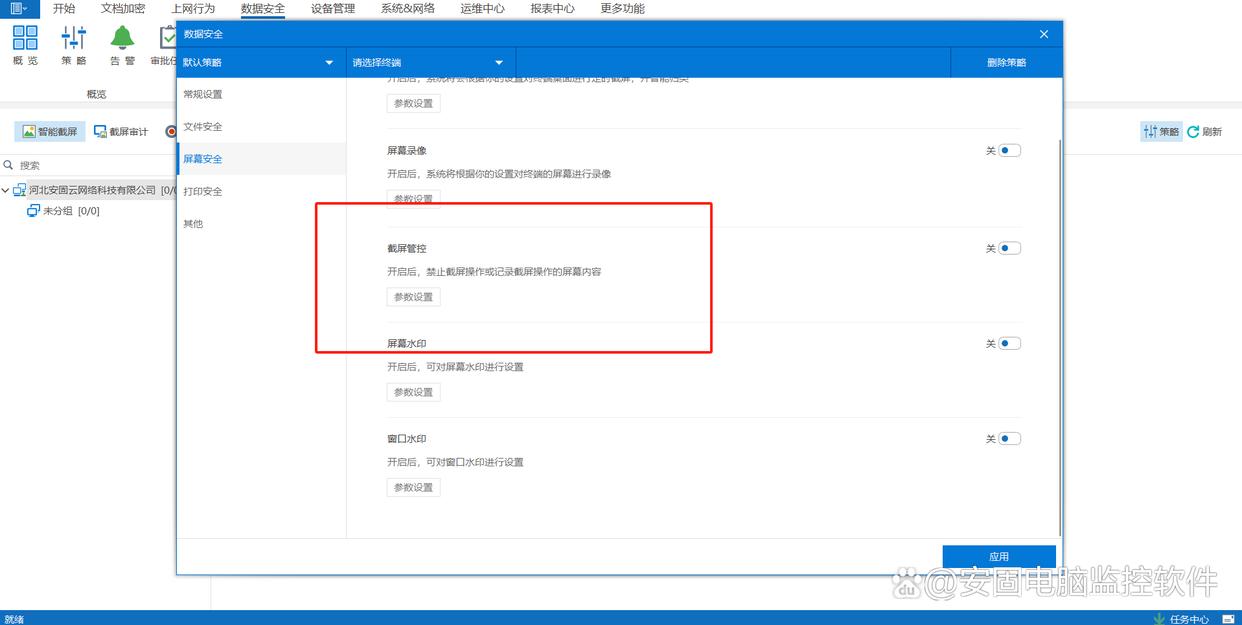
Task: Click the 策略 sliders icon in the ribbon
Action: [74, 39]
